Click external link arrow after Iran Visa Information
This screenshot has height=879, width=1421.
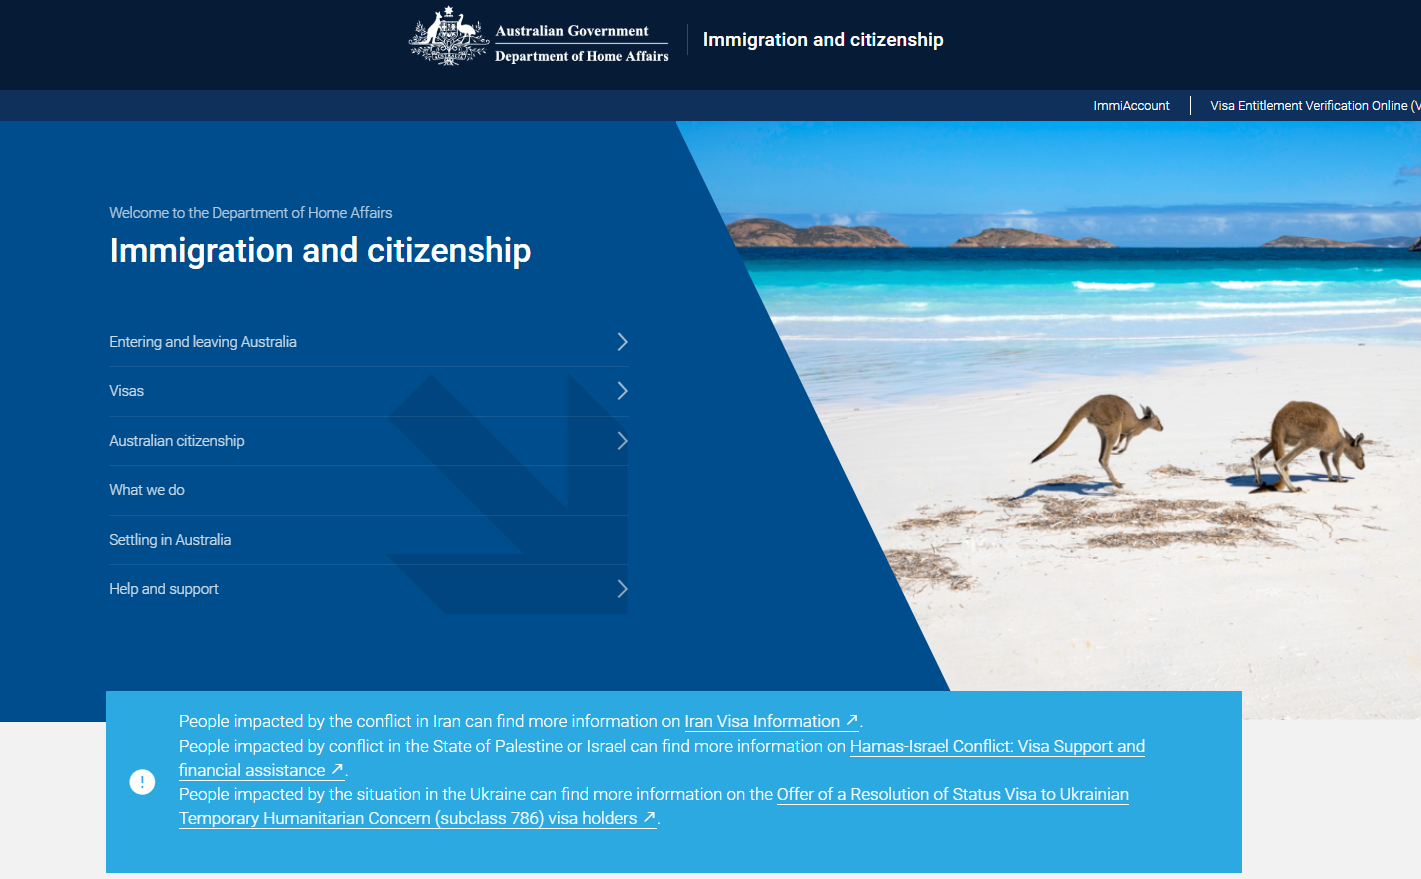click(x=852, y=721)
